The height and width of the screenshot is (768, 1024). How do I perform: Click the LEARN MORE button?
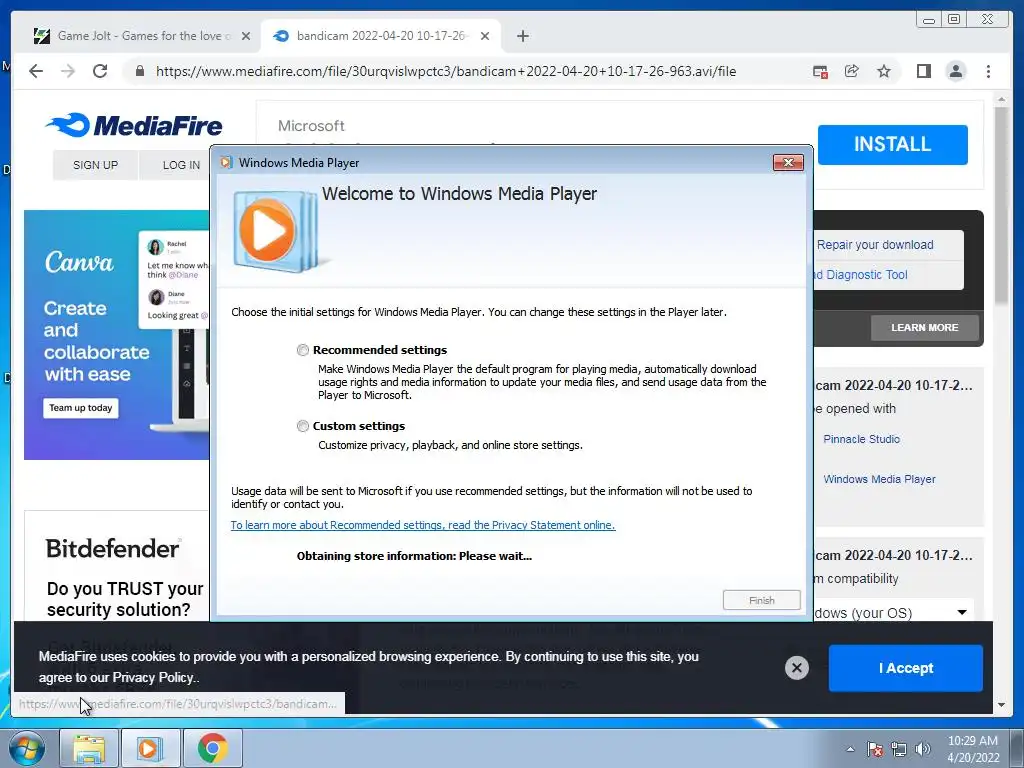point(925,327)
